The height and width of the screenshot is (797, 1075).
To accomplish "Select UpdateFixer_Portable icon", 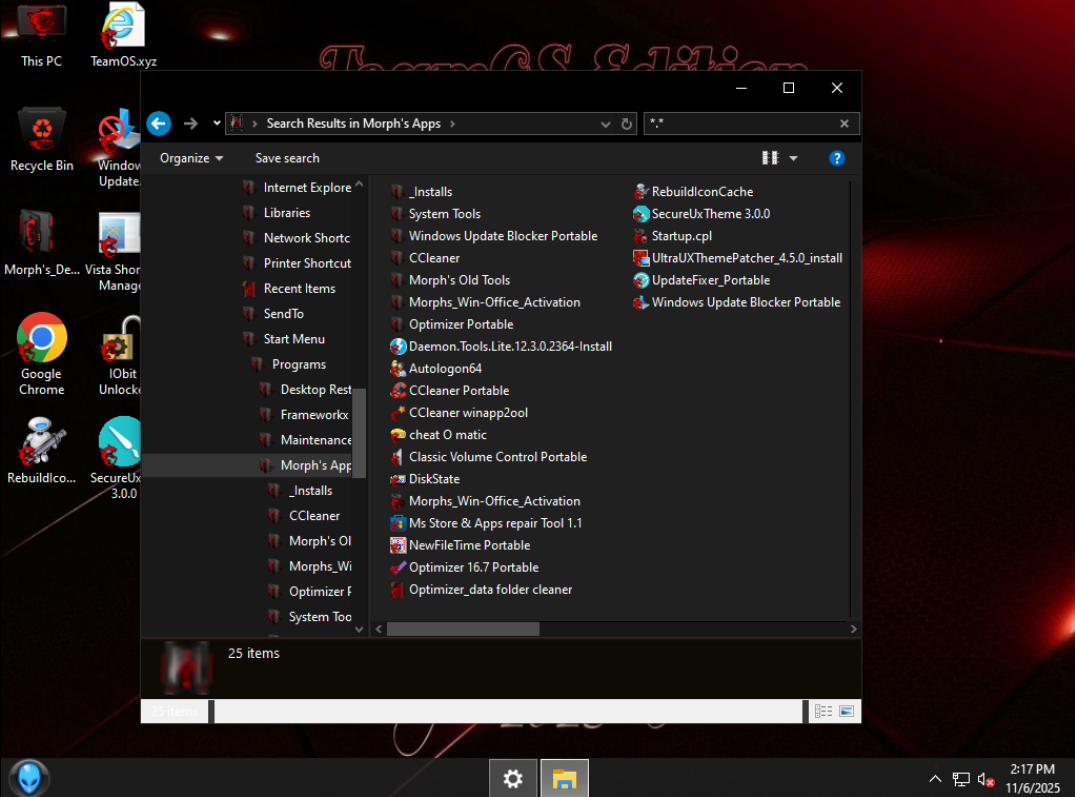I will [x=640, y=280].
